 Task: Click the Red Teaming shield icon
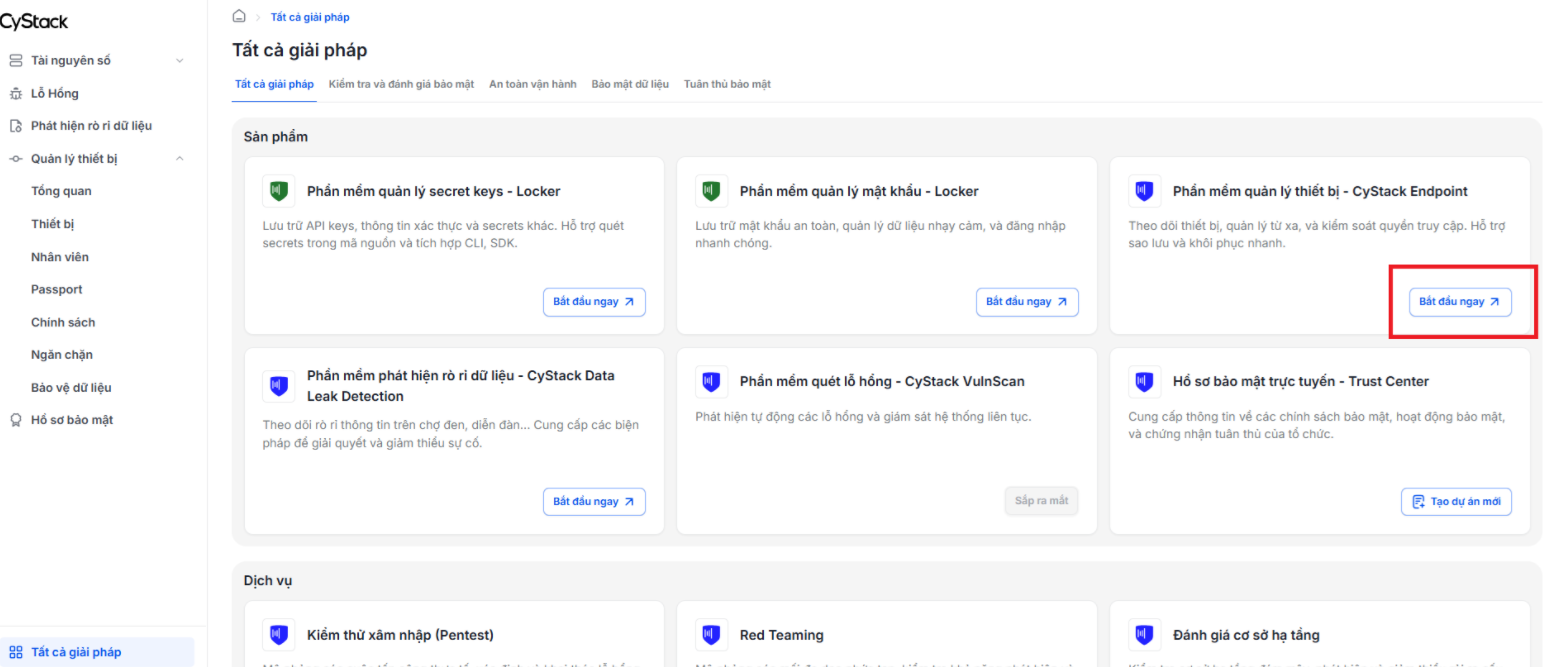(710, 634)
